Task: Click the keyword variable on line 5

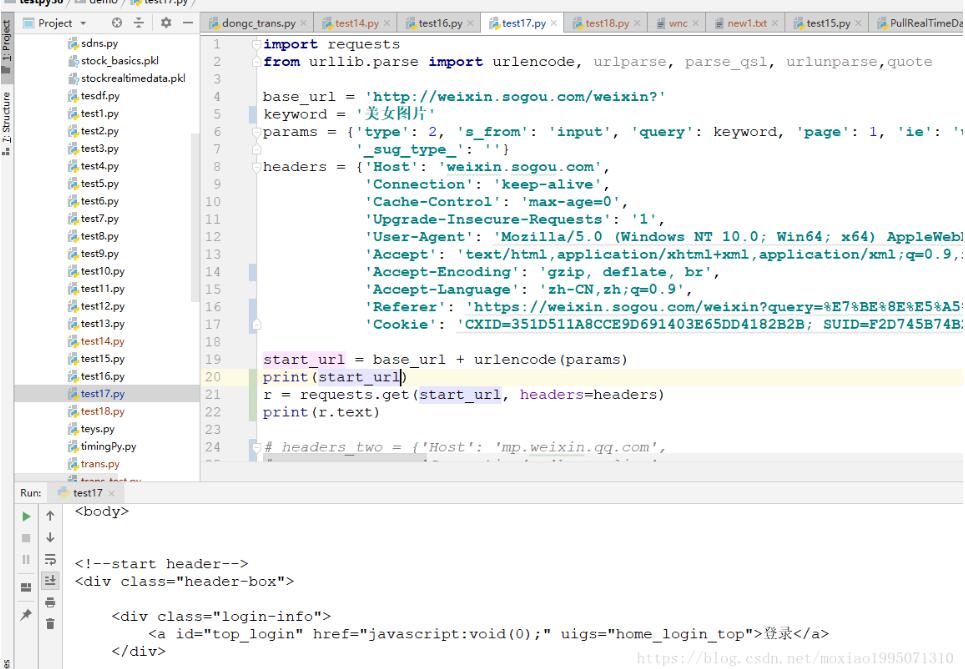Action: point(295,114)
